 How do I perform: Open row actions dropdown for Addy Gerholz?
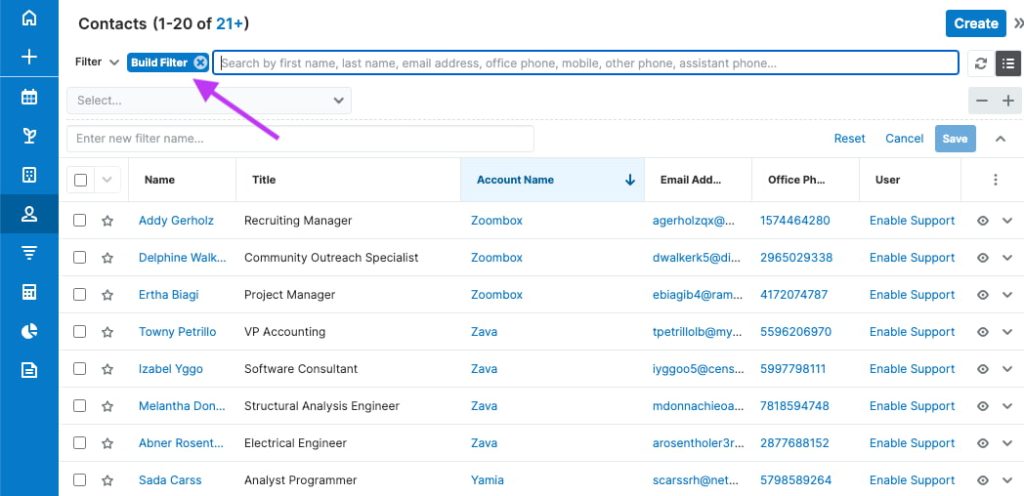coord(1007,221)
